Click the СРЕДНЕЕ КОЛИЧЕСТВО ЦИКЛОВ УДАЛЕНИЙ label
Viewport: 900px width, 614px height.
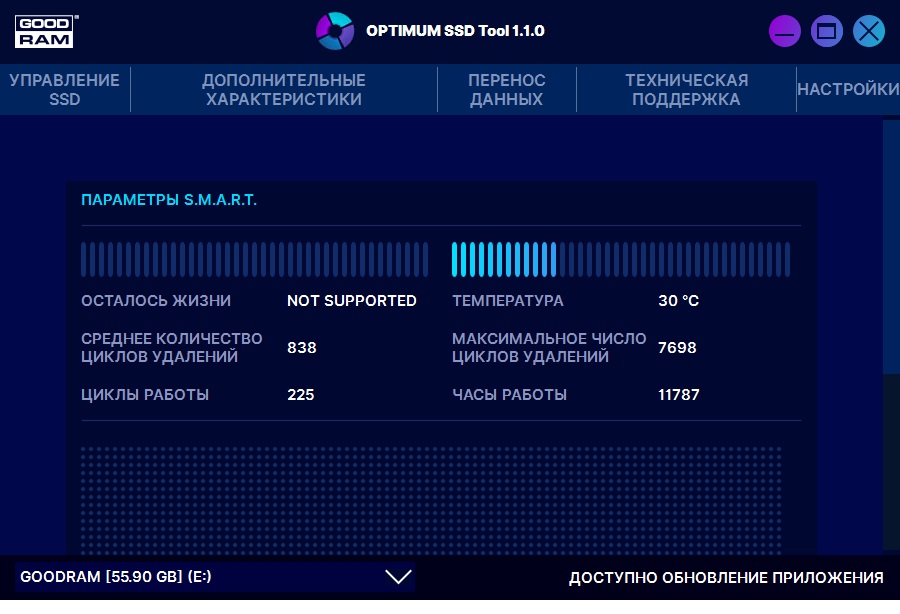(x=172, y=348)
